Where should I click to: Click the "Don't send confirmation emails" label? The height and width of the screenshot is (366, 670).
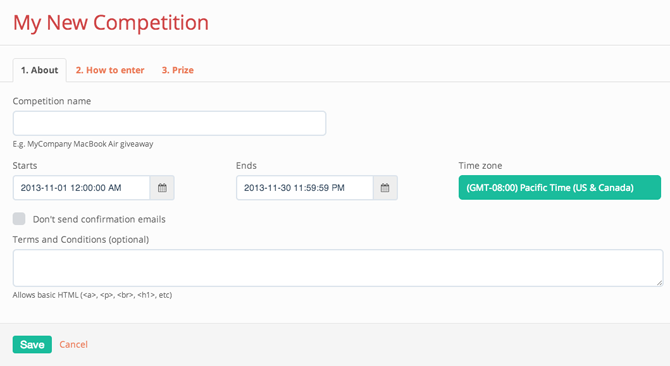99,219
